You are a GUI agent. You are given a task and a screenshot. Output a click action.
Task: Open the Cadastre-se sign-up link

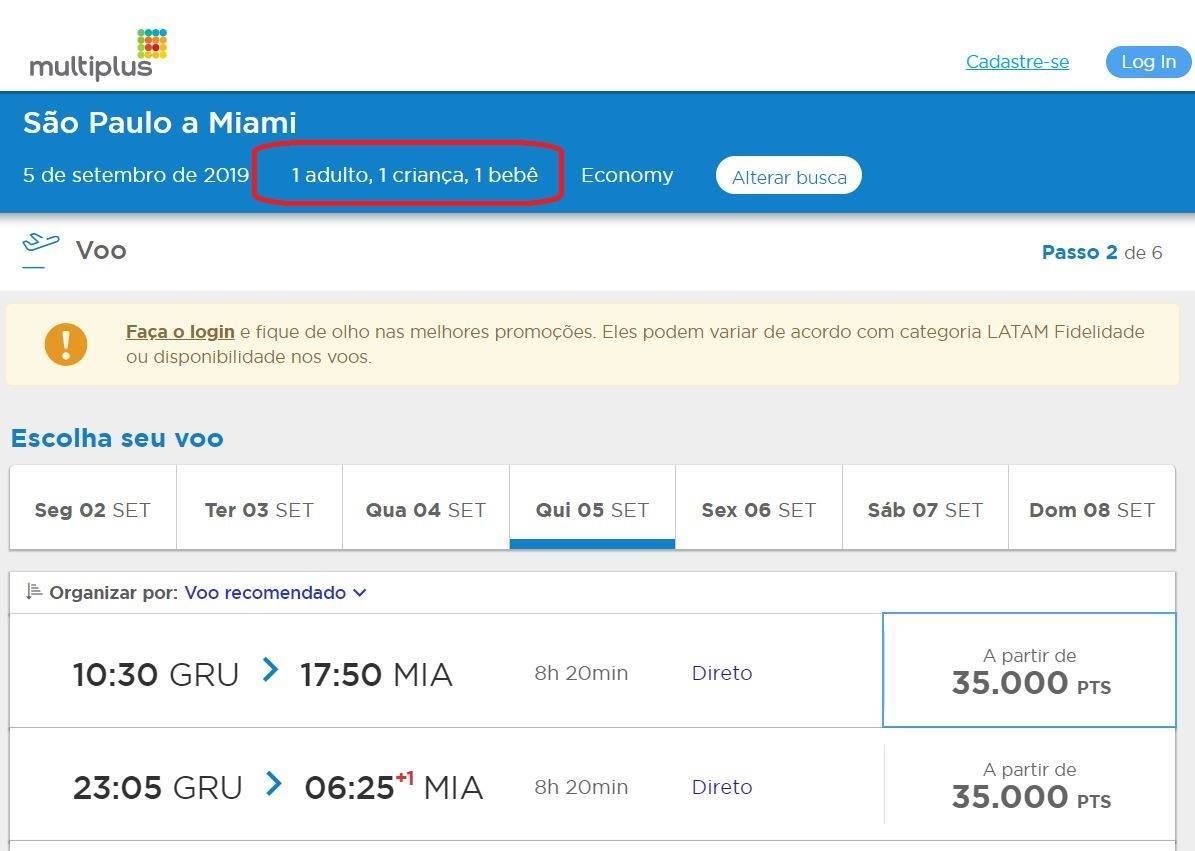tap(1017, 62)
